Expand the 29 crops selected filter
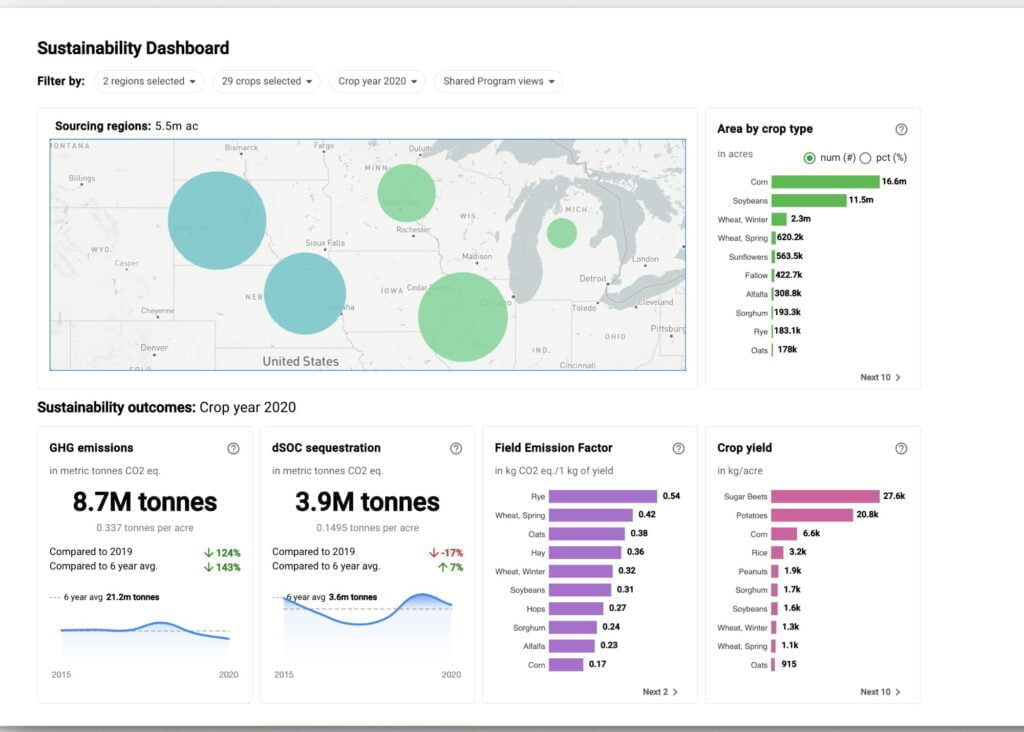This screenshot has width=1024, height=732. (266, 81)
